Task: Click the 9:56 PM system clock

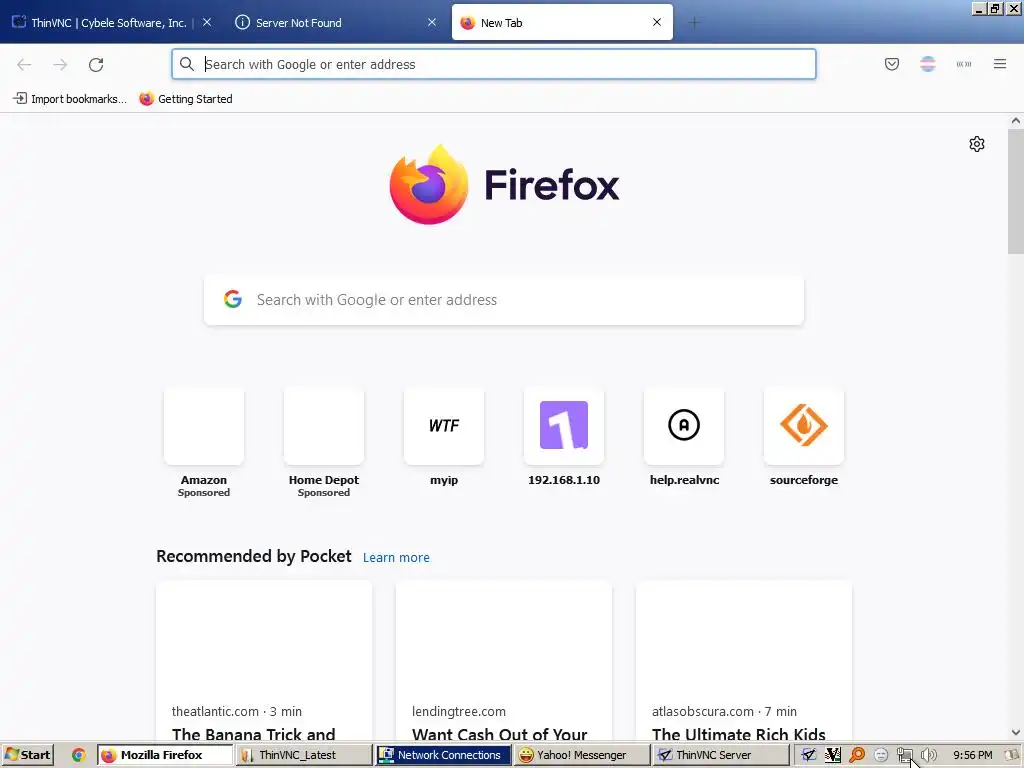Action: tap(972, 755)
